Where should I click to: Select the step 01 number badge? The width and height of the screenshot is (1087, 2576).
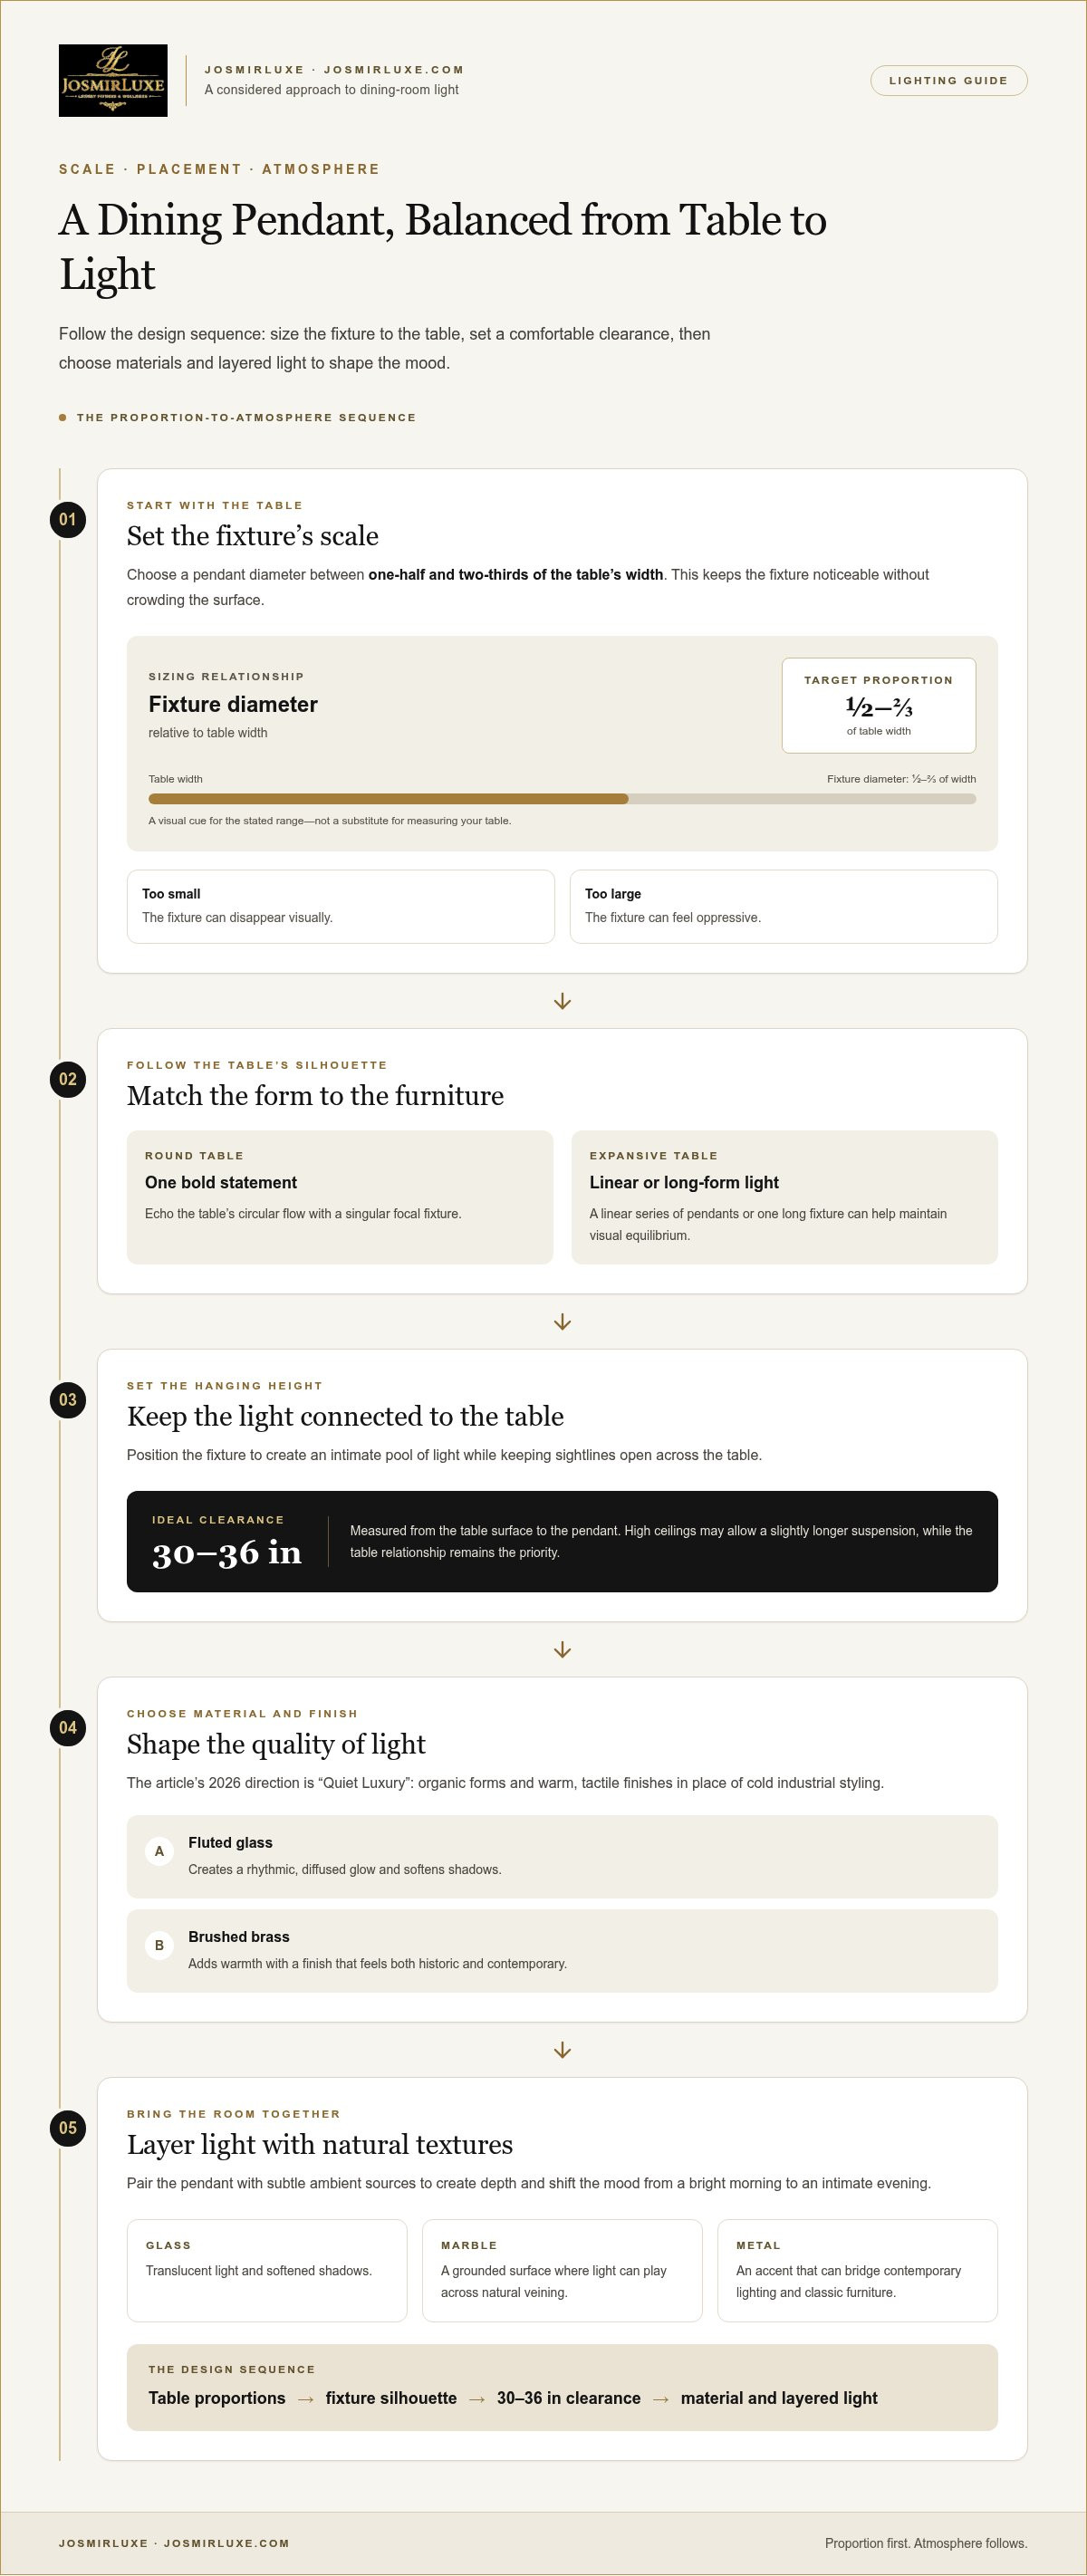click(x=68, y=520)
